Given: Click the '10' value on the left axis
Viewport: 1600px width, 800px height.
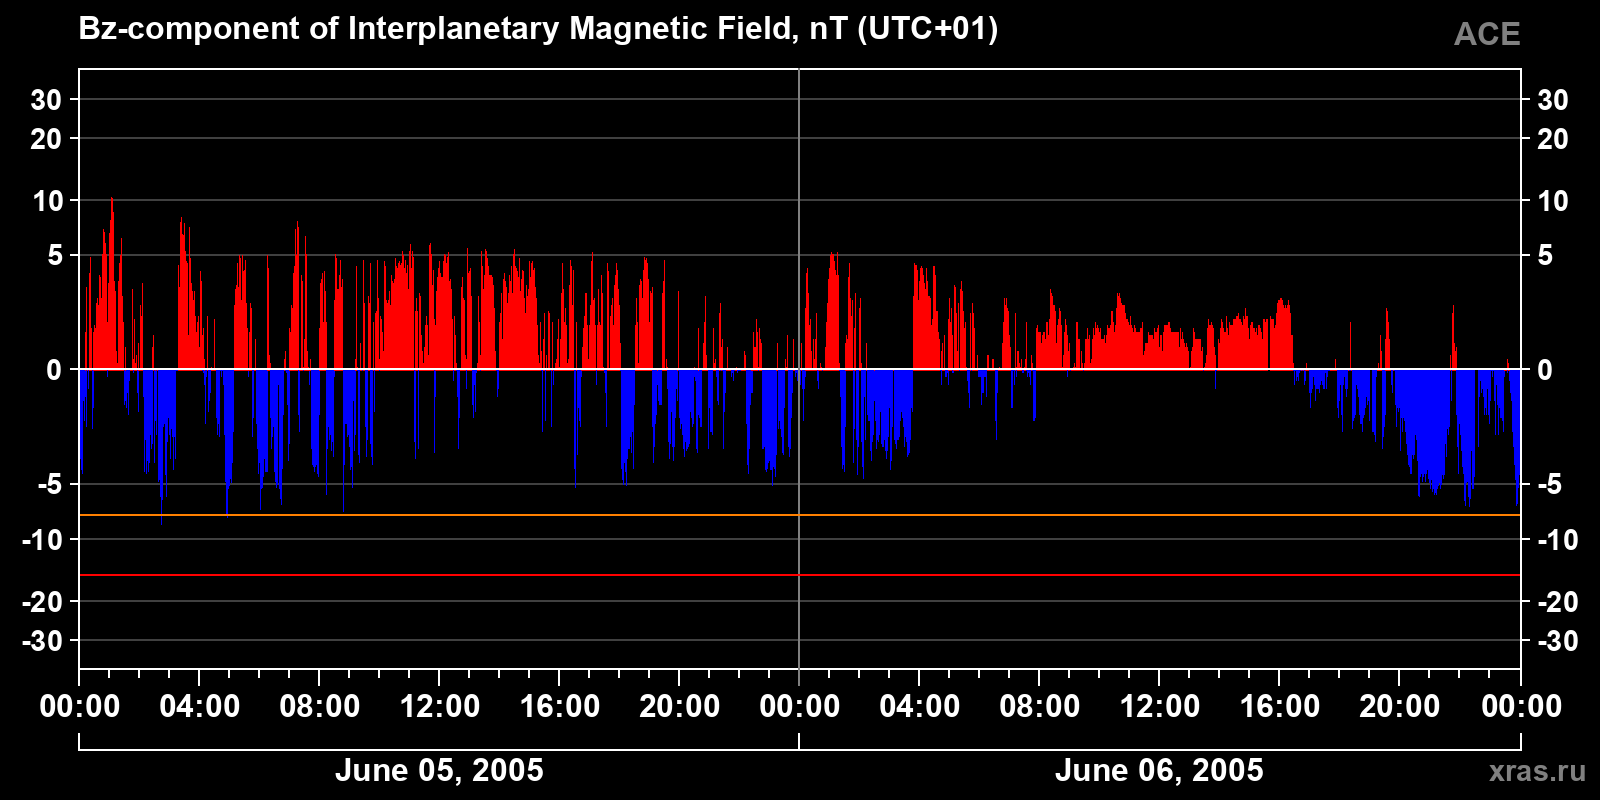Looking at the screenshot, I should point(47,201).
